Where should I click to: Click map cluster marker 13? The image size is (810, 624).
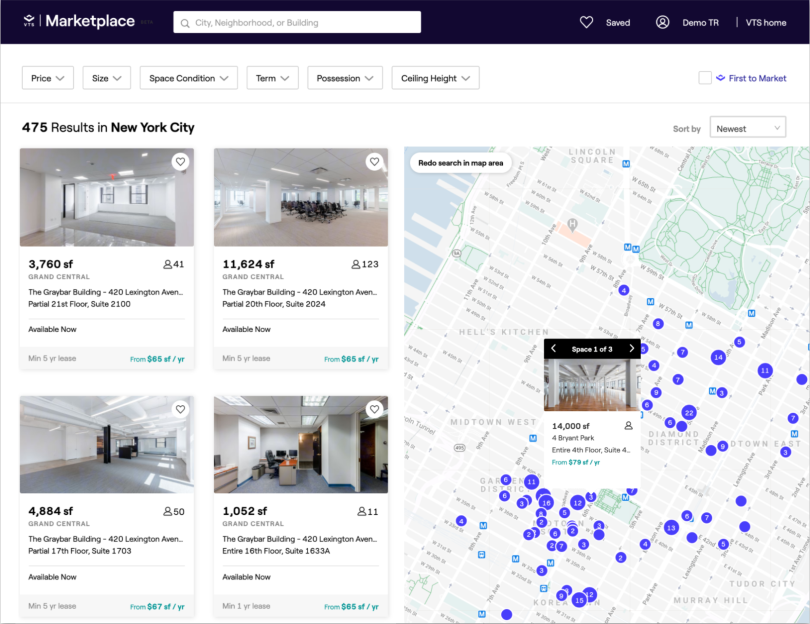coord(671,527)
